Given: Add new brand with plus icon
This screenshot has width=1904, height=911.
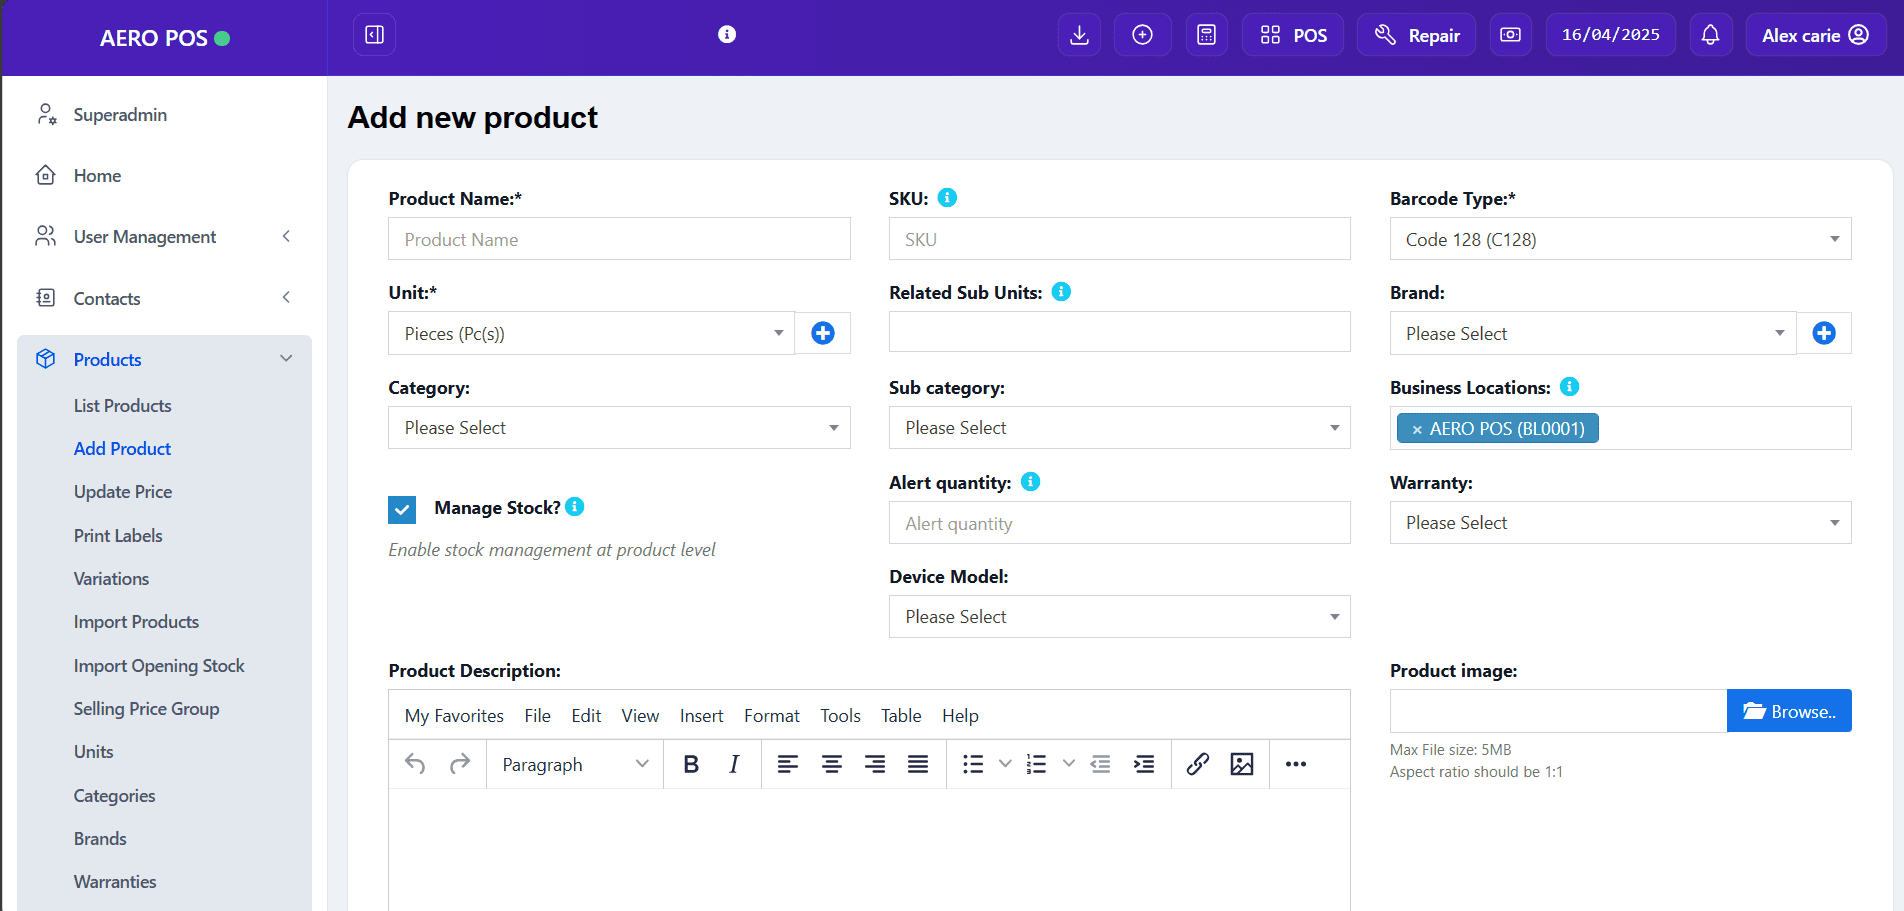Looking at the screenshot, I should tap(1823, 333).
